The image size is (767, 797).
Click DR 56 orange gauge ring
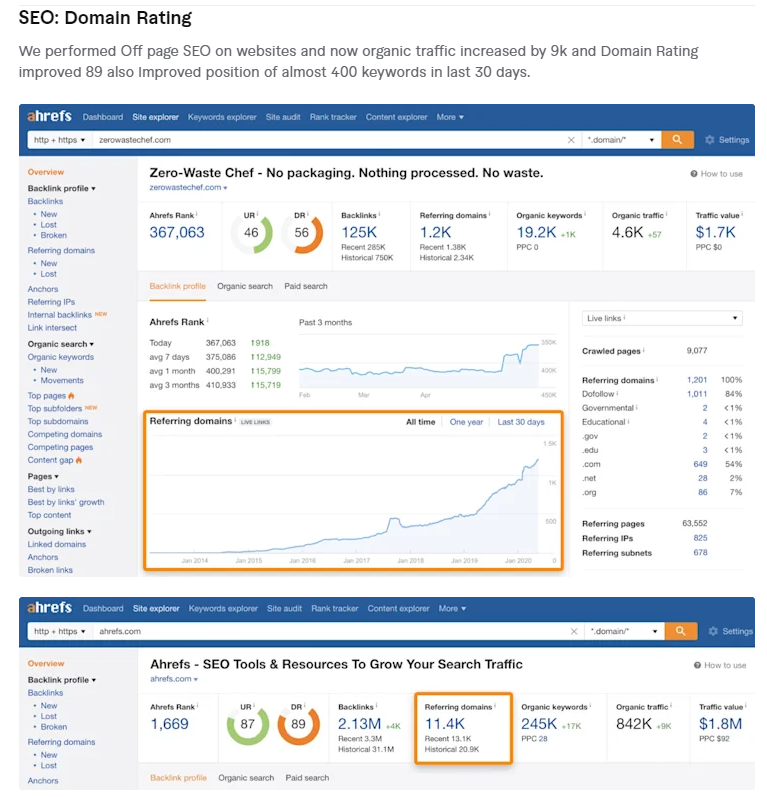[302, 233]
